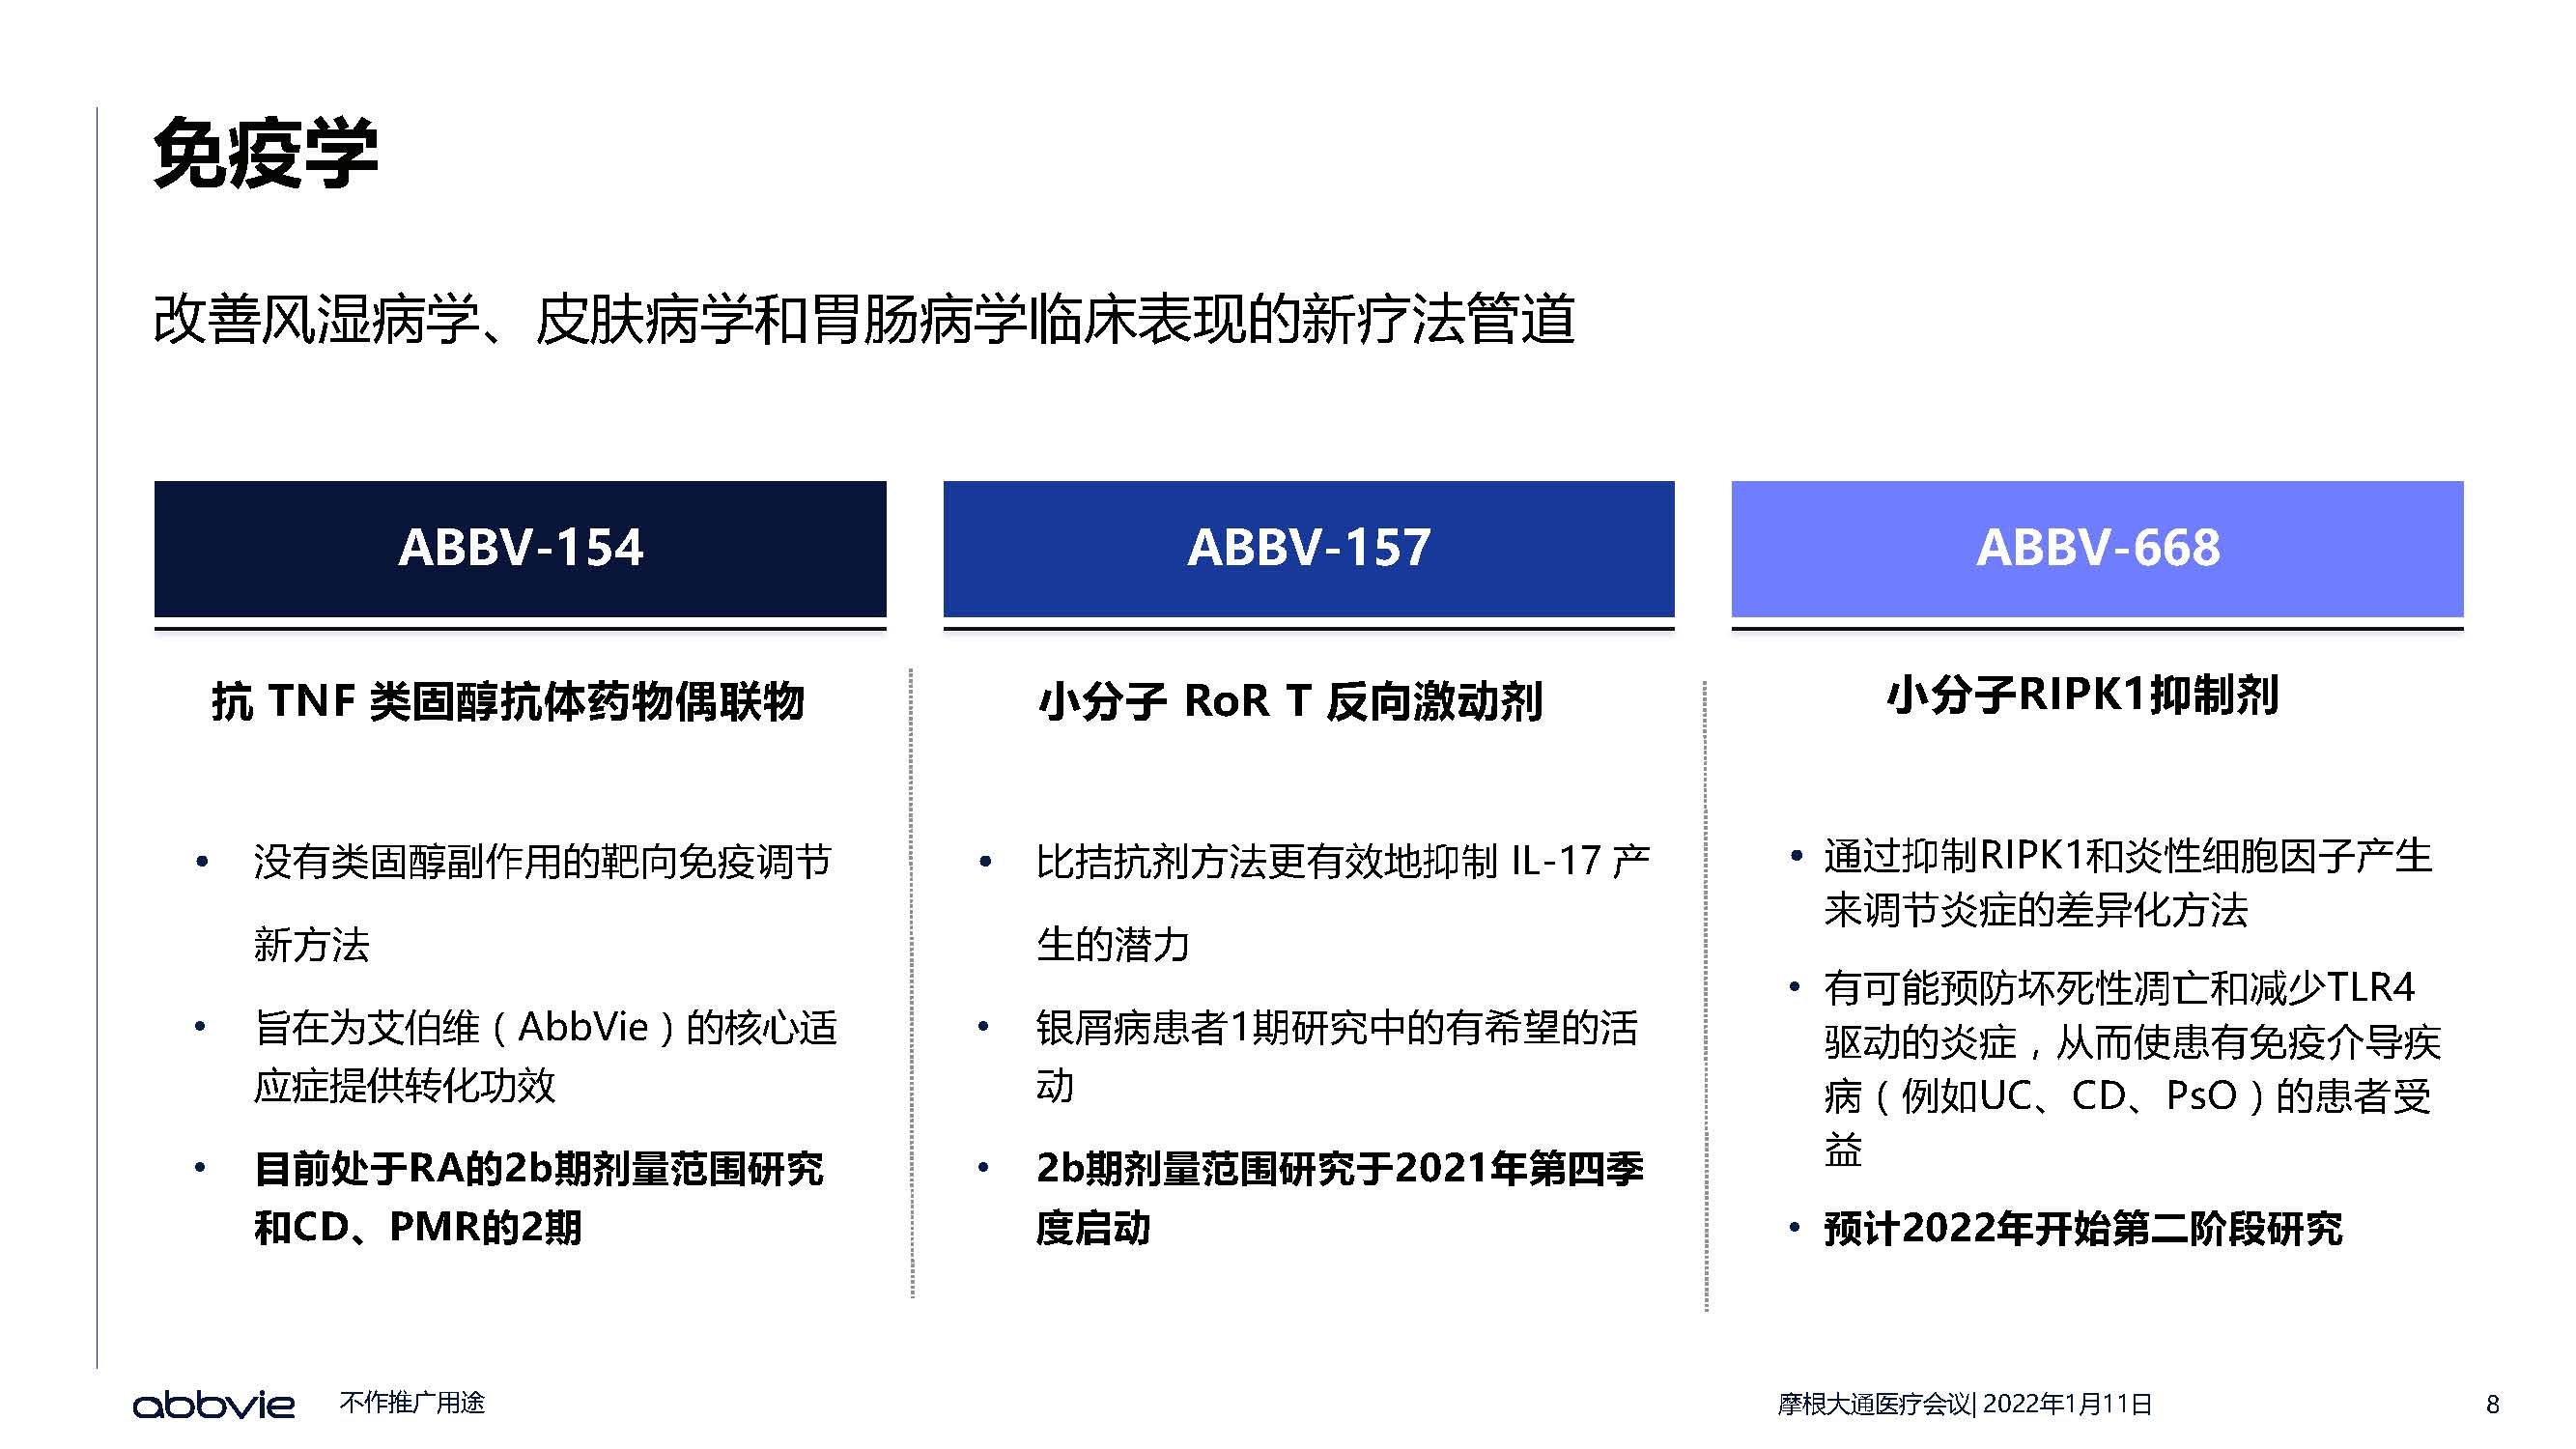
Task: Select the subtitle about 新疗法管道
Action: pos(864,320)
